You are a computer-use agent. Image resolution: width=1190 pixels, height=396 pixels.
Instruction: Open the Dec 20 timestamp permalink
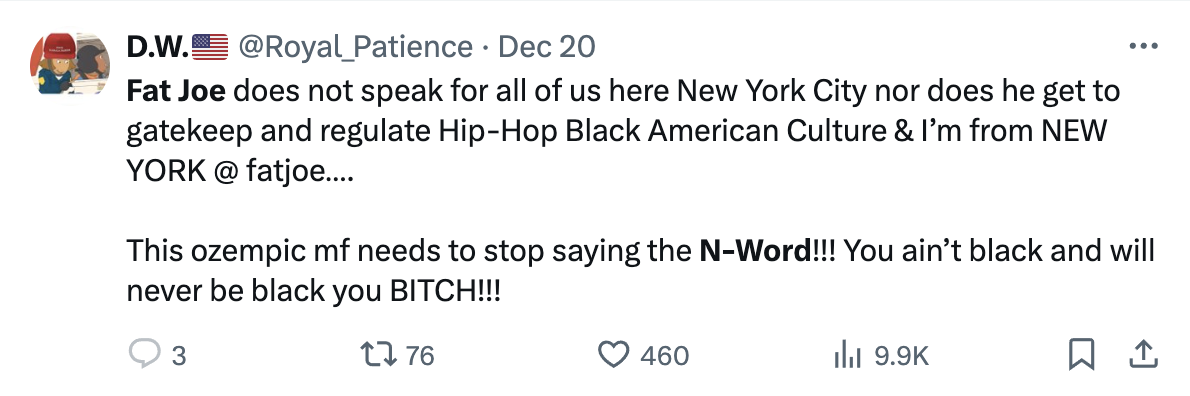pos(546,47)
